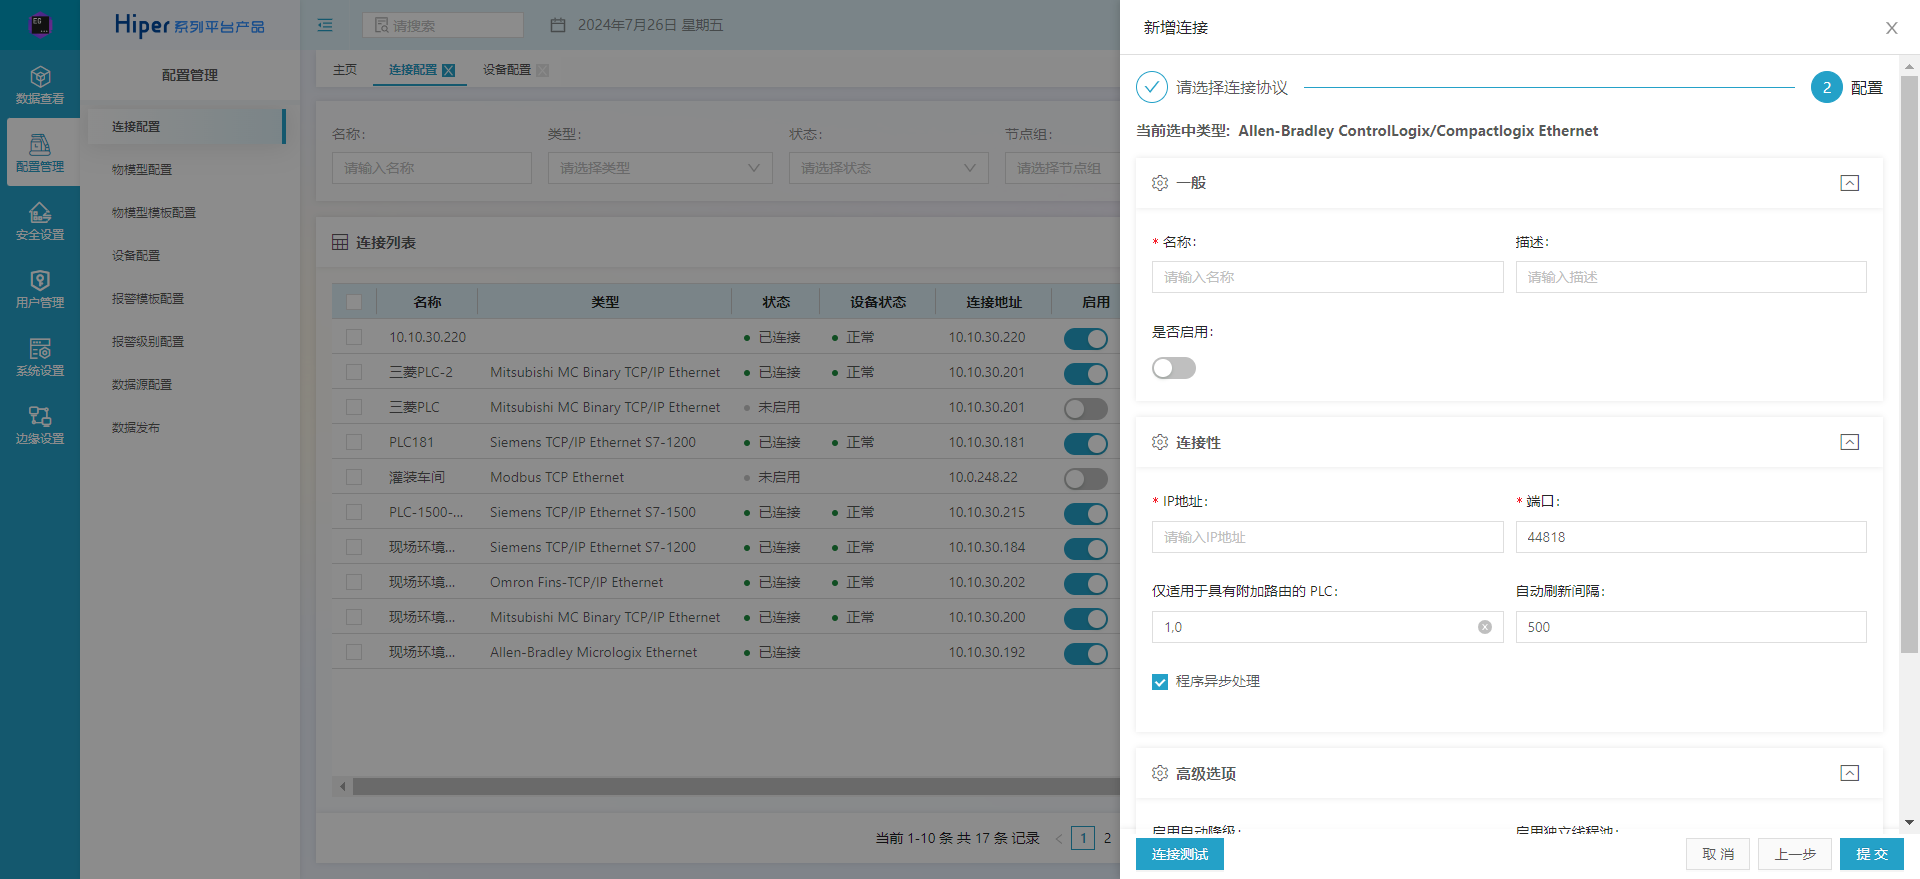
Task: Switch to the 主页 tab
Action: (345, 70)
